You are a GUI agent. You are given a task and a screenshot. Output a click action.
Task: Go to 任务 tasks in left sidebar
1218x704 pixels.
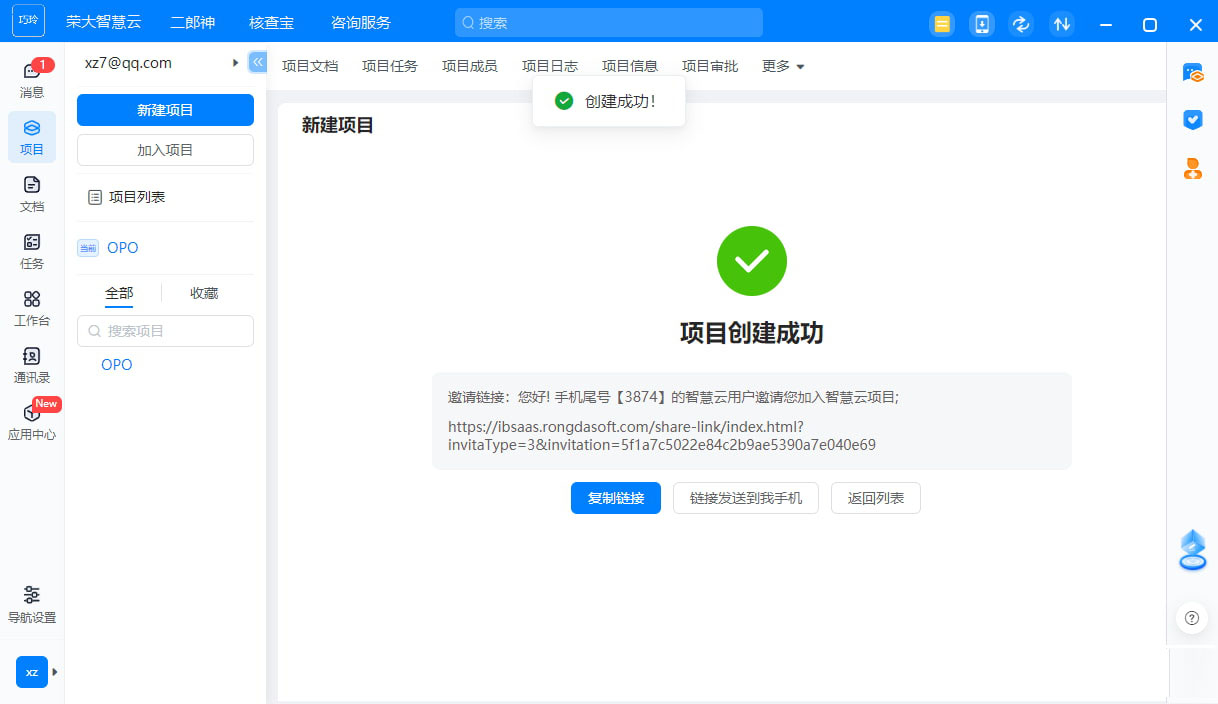coord(32,251)
